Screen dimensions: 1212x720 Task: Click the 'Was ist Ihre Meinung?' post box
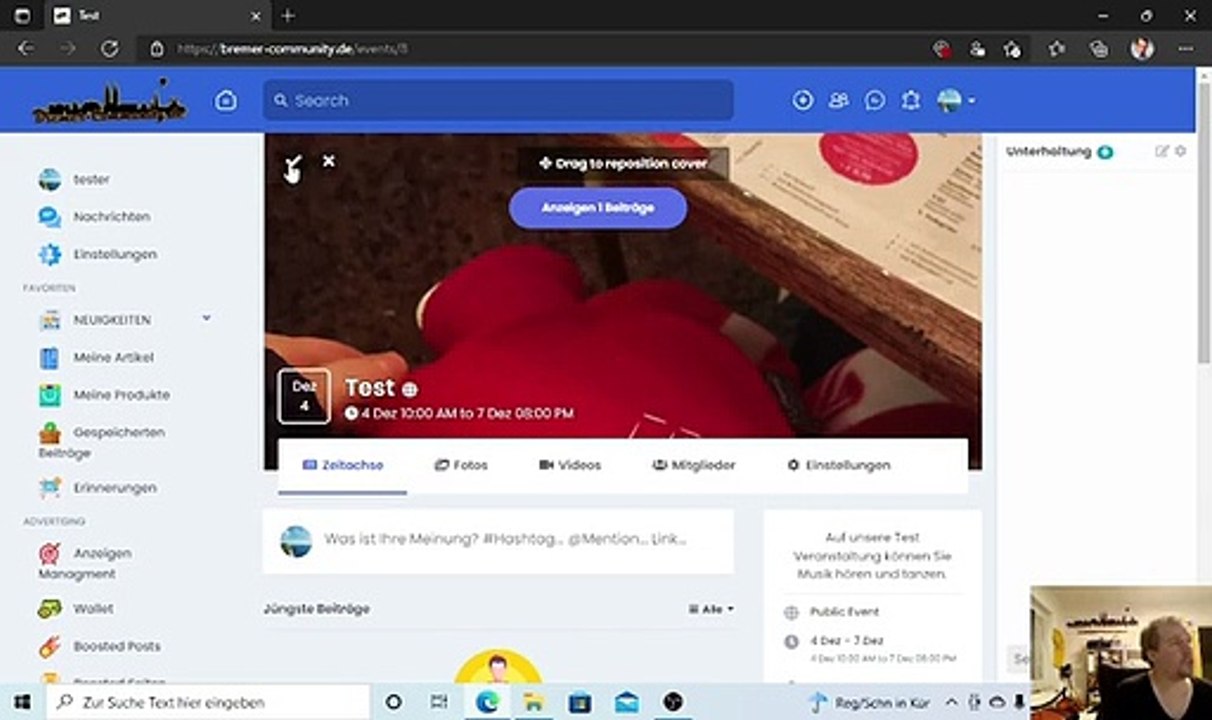tap(505, 539)
